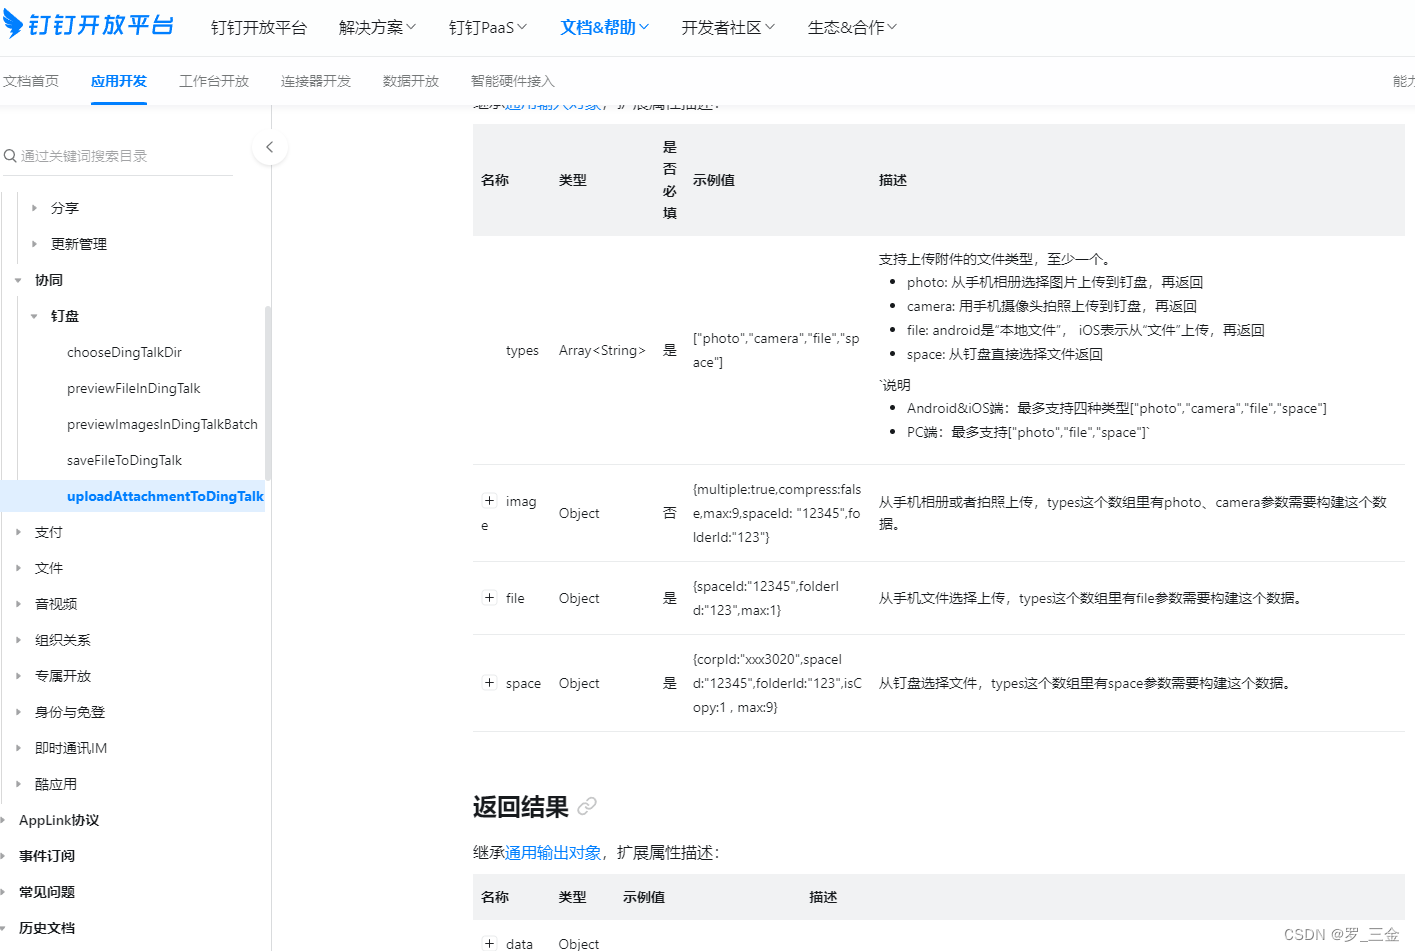Click the DingTalk Open Platform logo
This screenshot has height=951, width=1415.
pyautogui.click(x=88, y=24)
